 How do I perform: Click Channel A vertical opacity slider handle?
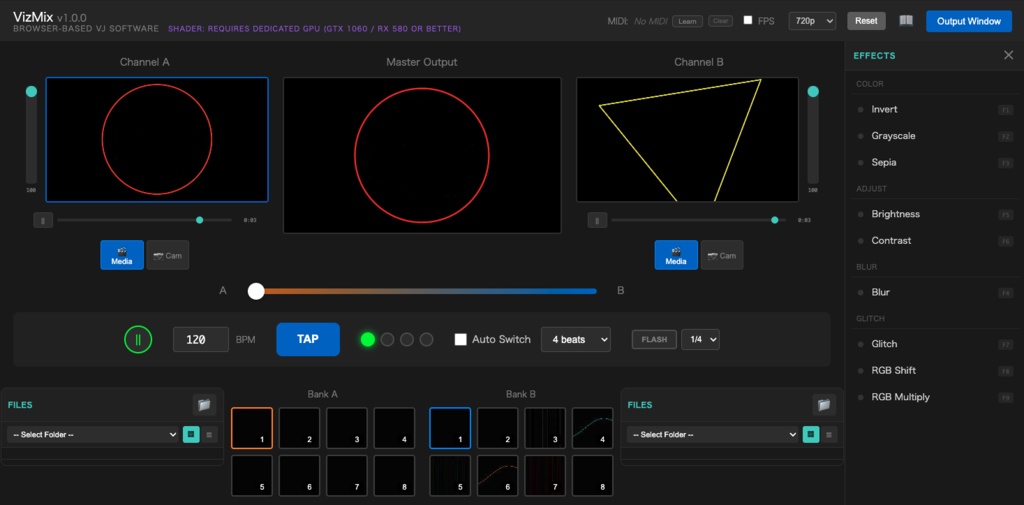(x=31, y=91)
